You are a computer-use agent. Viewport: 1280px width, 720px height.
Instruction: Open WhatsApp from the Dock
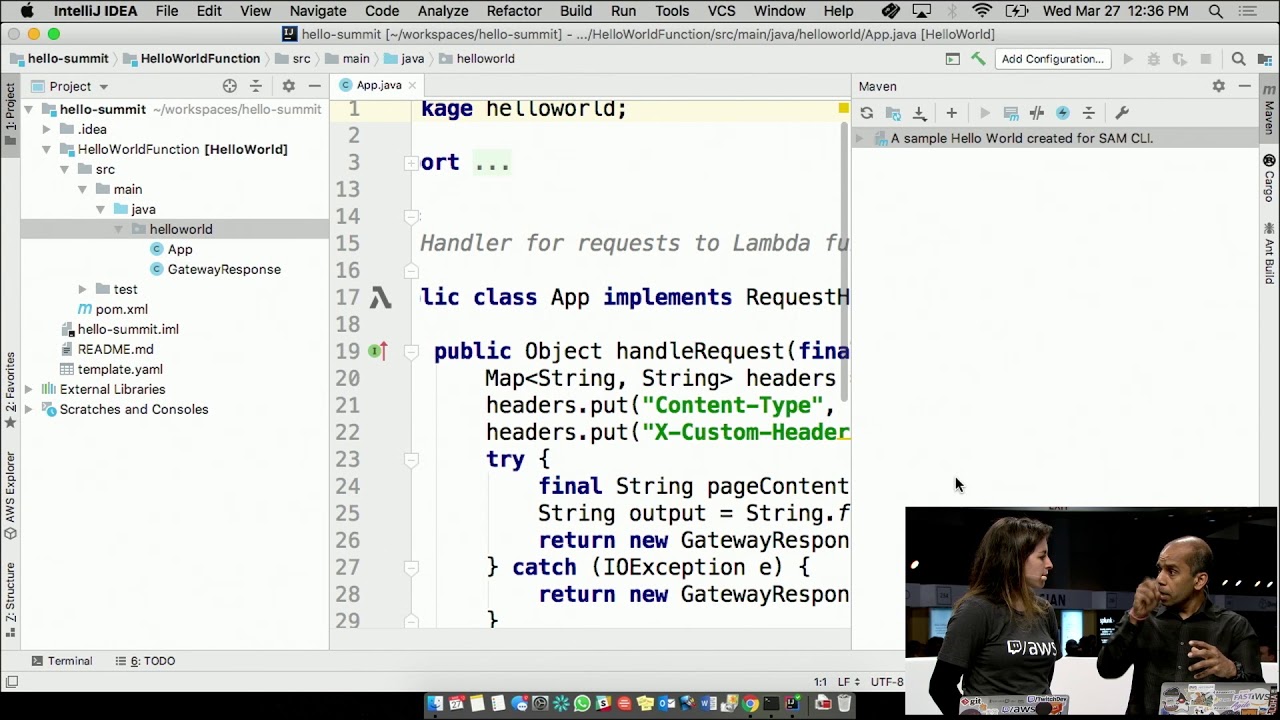[582, 704]
